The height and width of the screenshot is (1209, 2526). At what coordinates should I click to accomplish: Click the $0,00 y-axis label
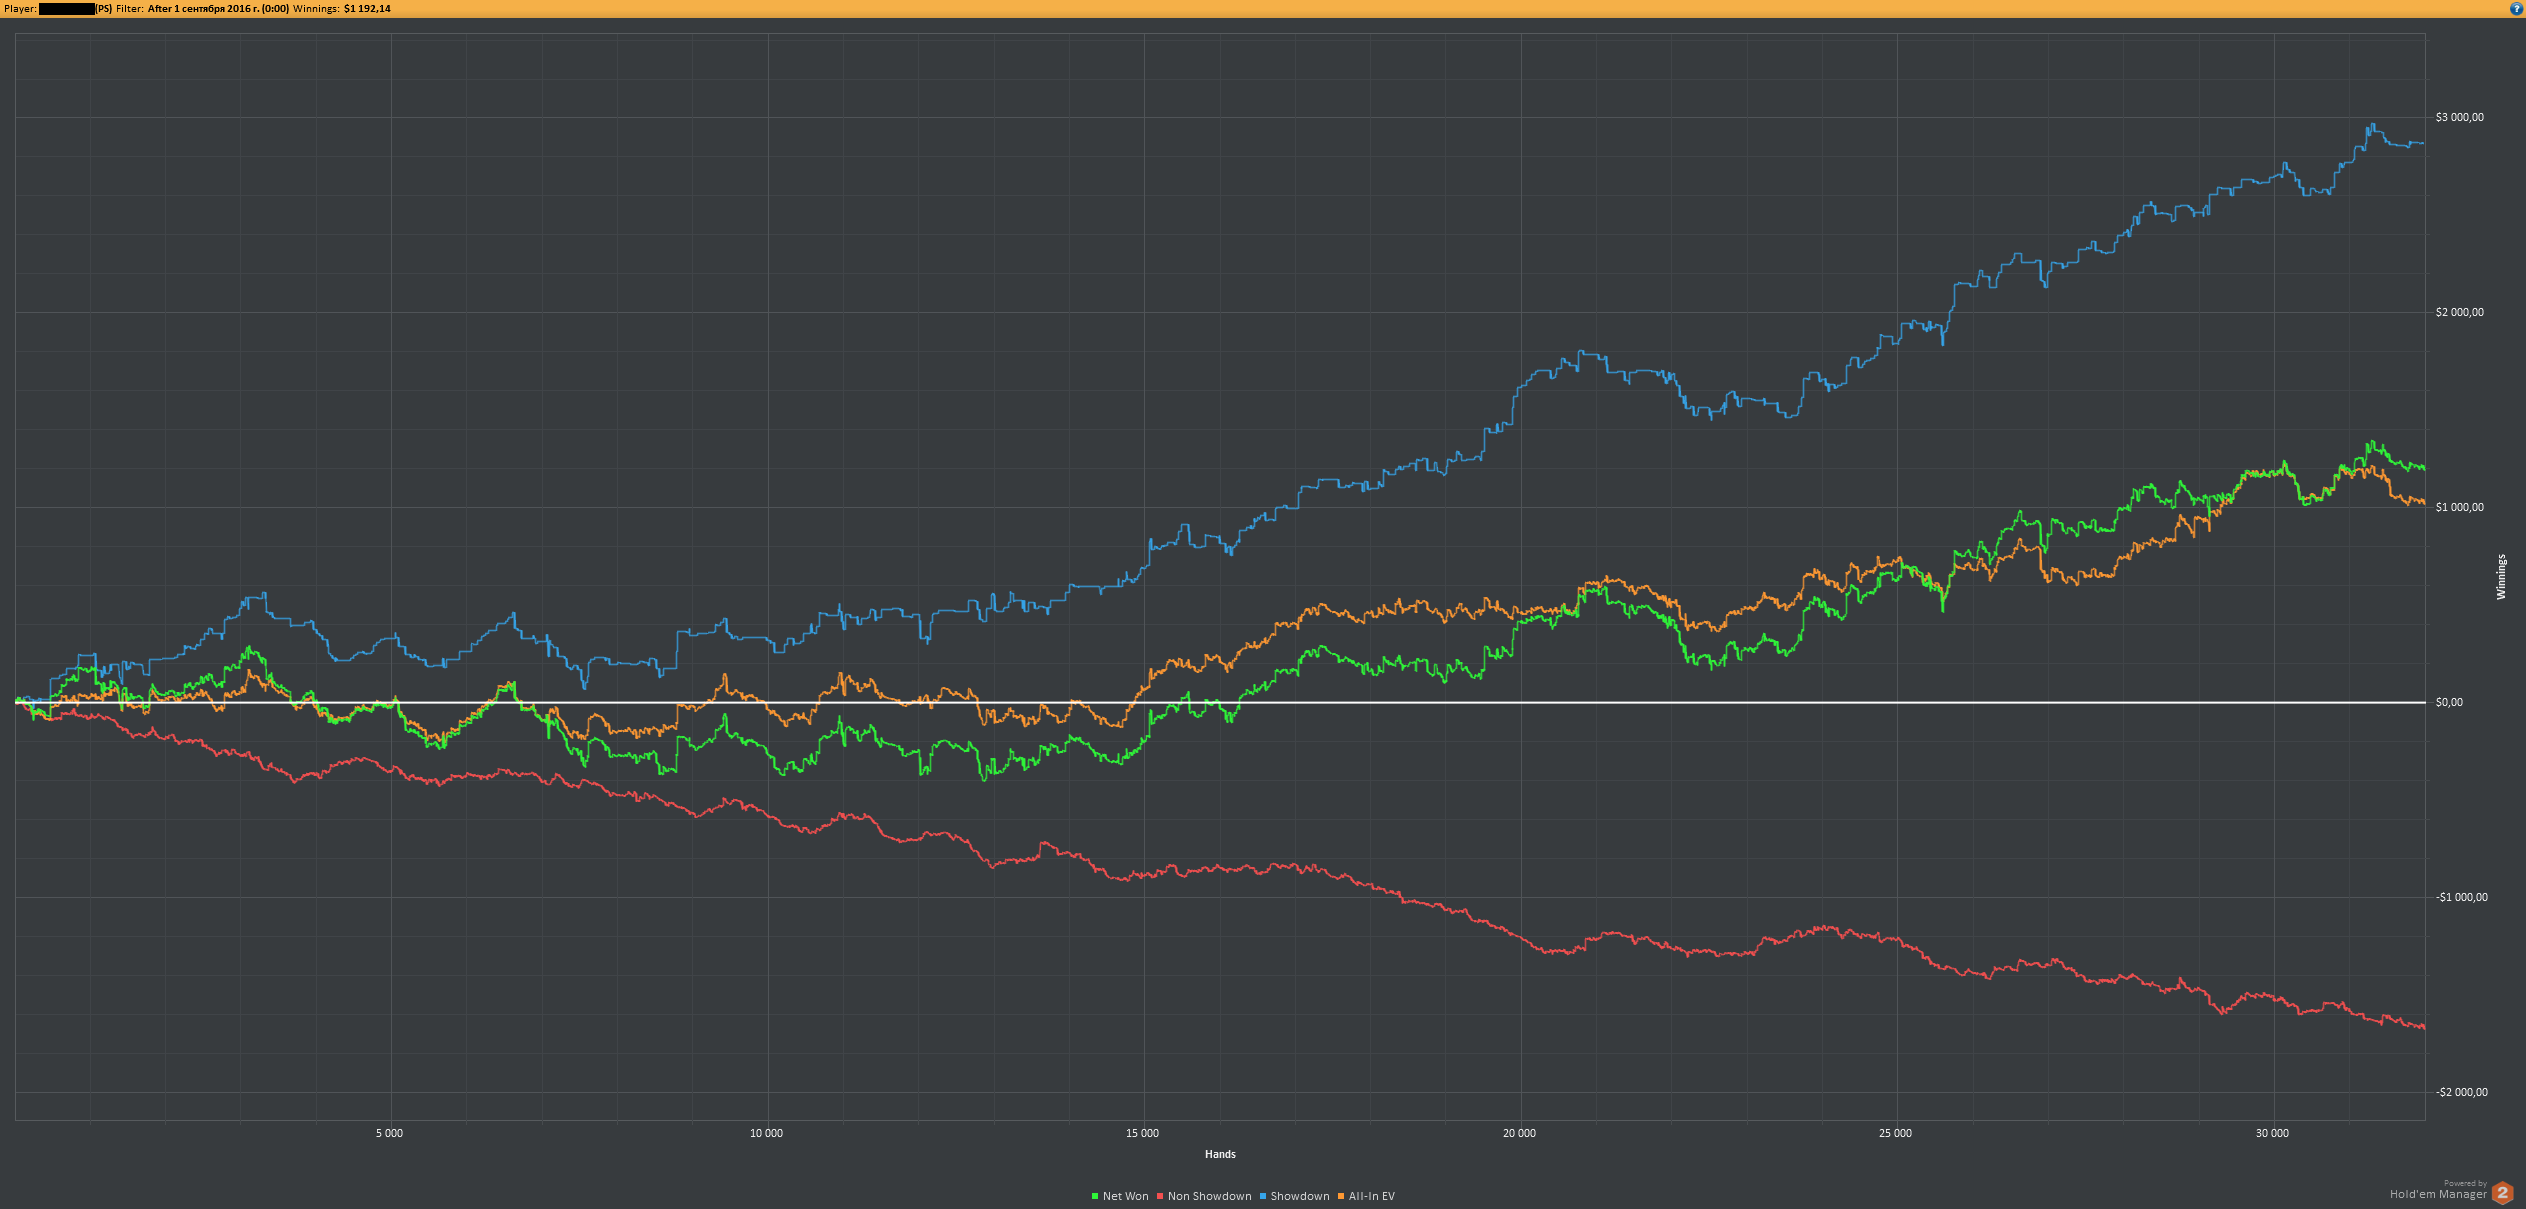click(2449, 702)
